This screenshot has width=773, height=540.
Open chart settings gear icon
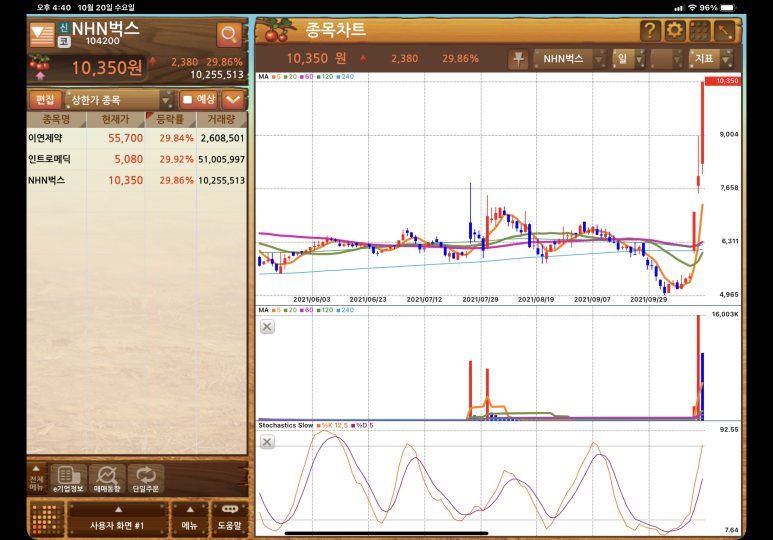click(x=674, y=31)
